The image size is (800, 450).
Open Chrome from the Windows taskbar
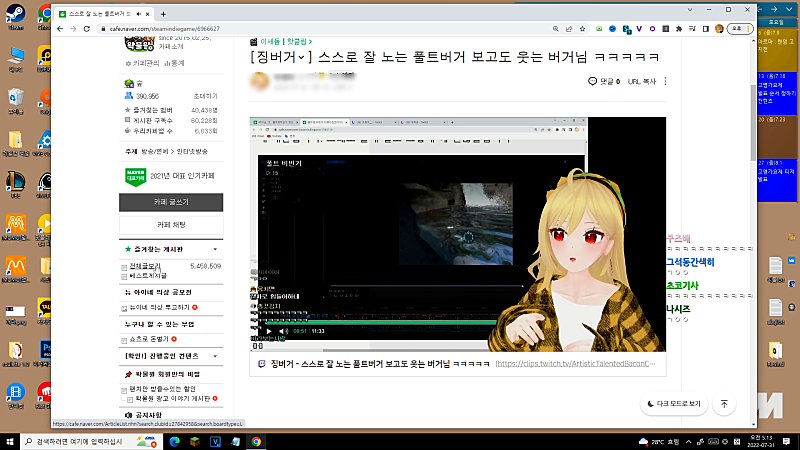click(256, 441)
